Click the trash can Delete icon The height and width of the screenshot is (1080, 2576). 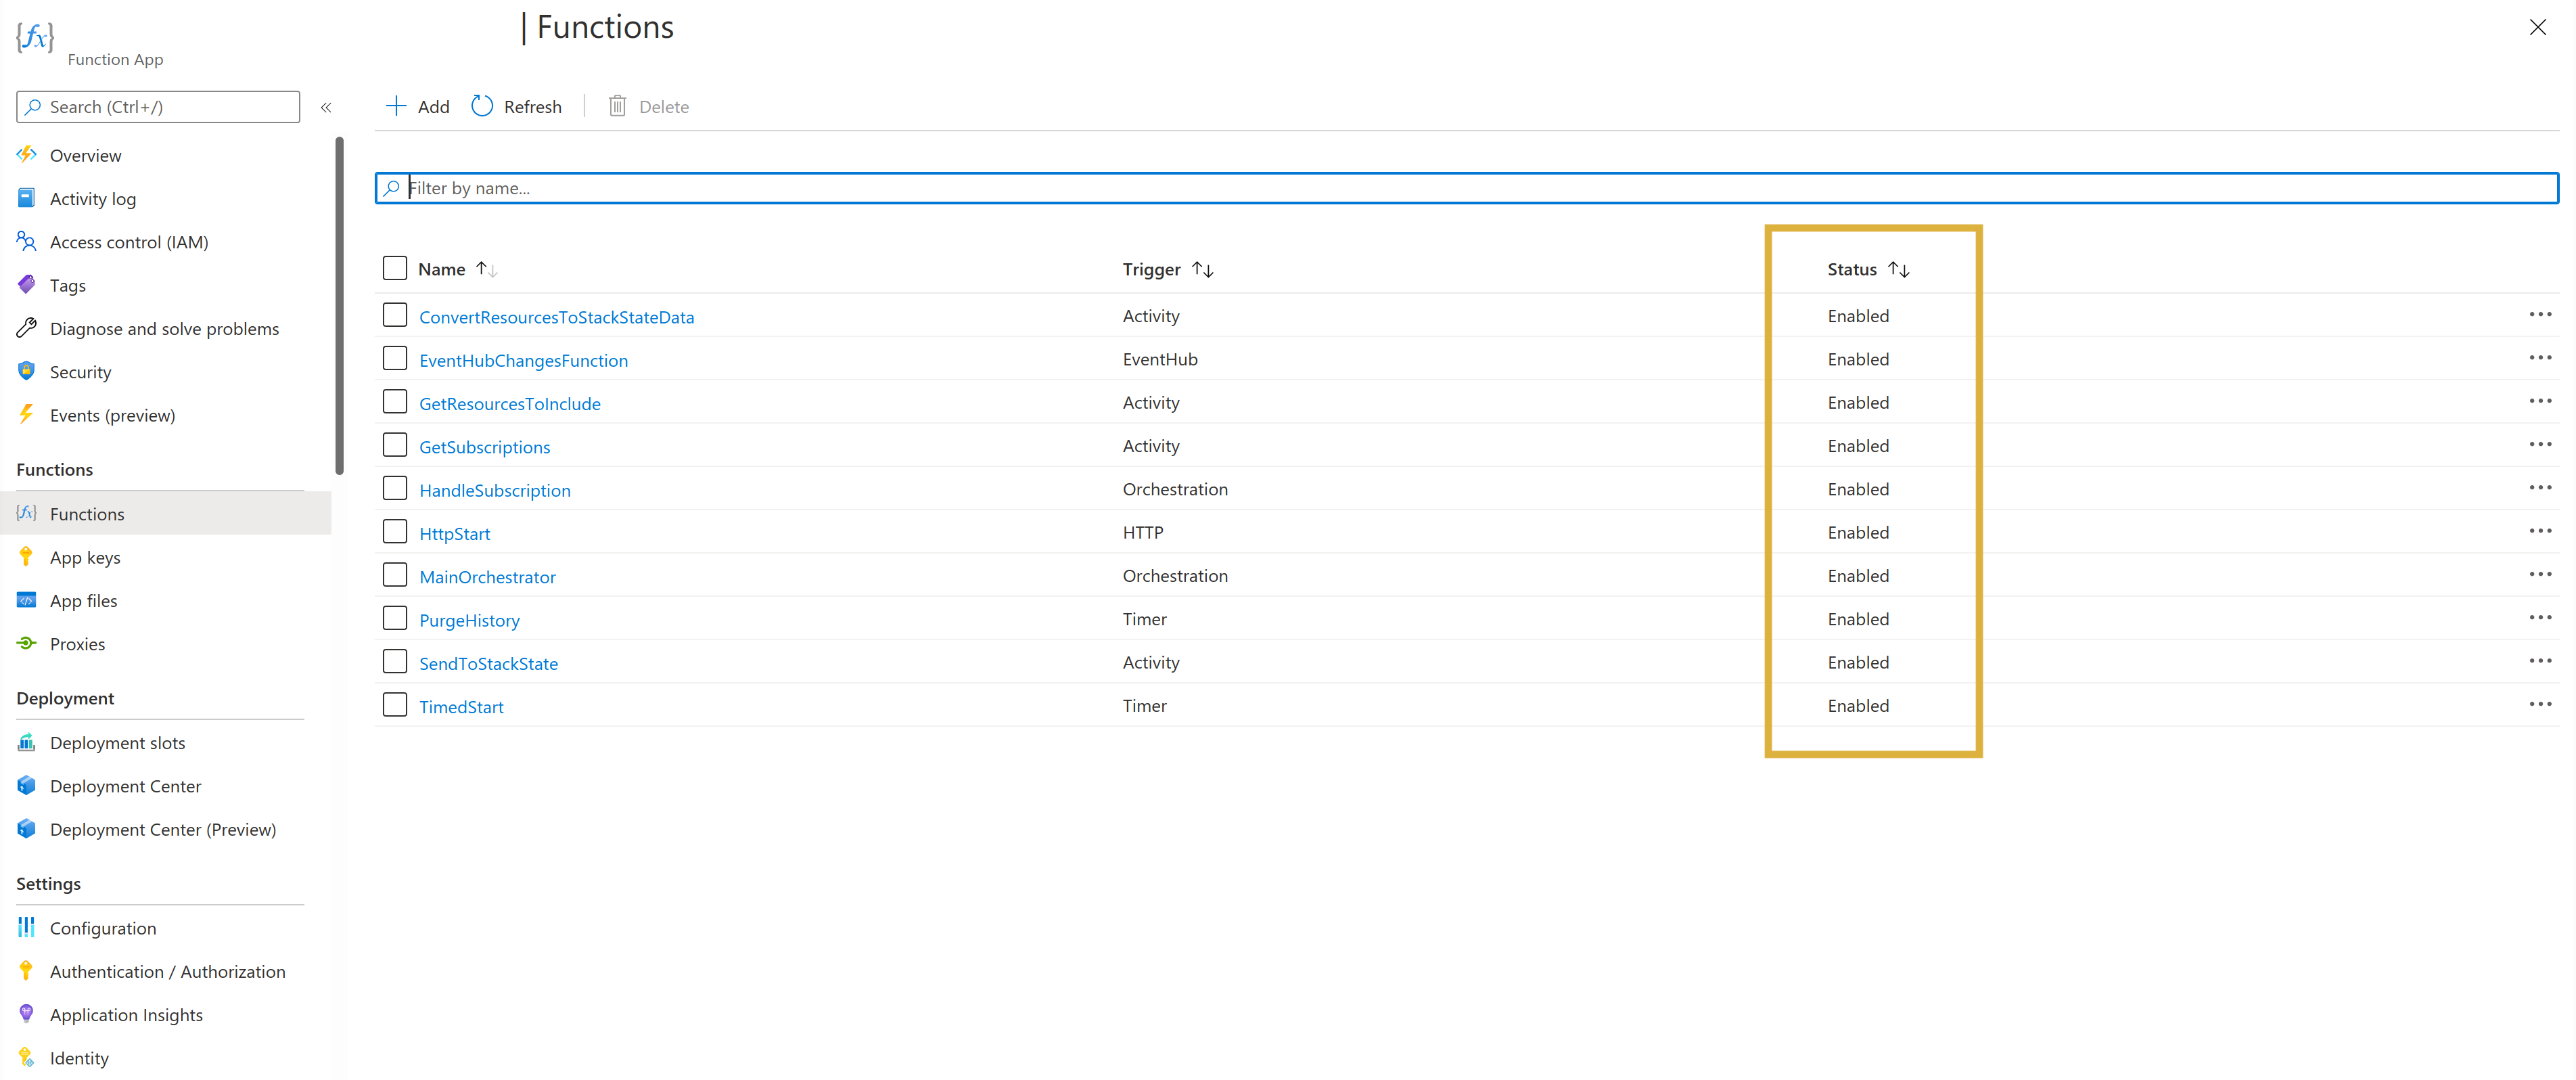click(618, 106)
